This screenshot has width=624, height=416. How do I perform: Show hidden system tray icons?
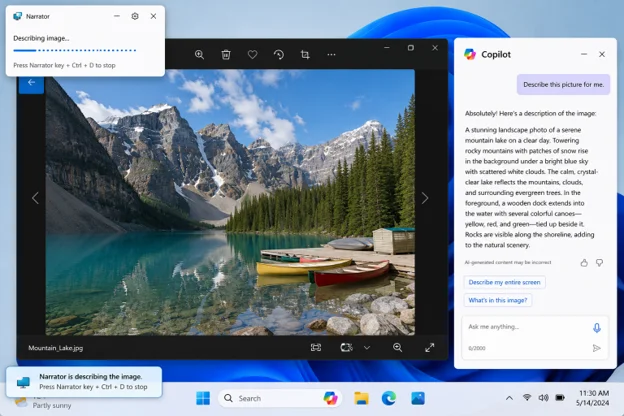pyautogui.click(x=509, y=398)
